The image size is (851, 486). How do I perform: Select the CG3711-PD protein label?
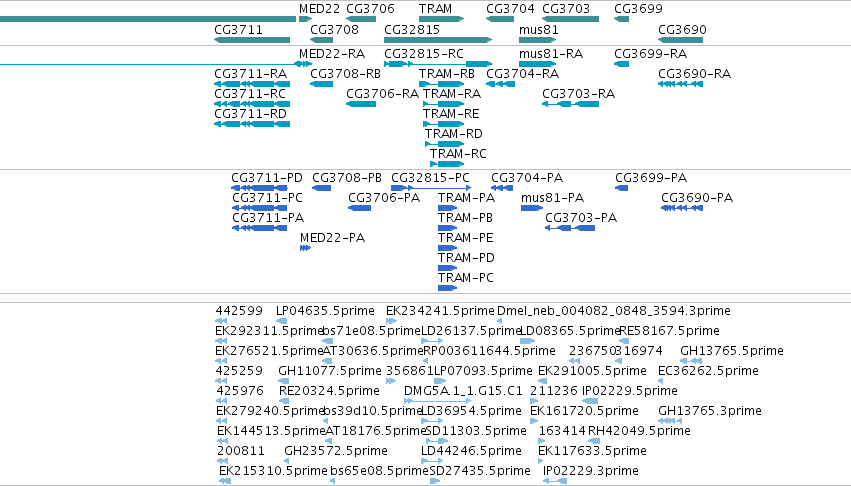(x=266, y=178)
